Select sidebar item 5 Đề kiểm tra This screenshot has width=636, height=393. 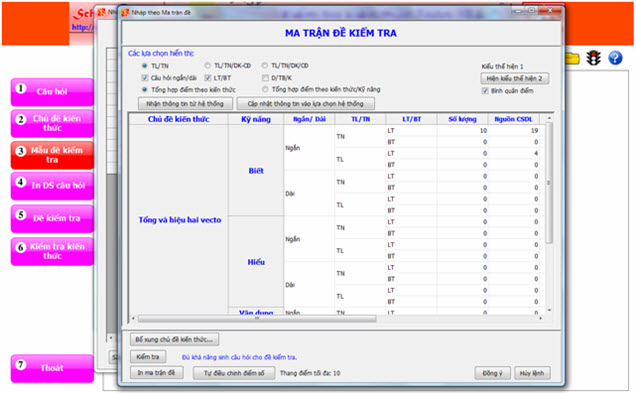[52, 218]
